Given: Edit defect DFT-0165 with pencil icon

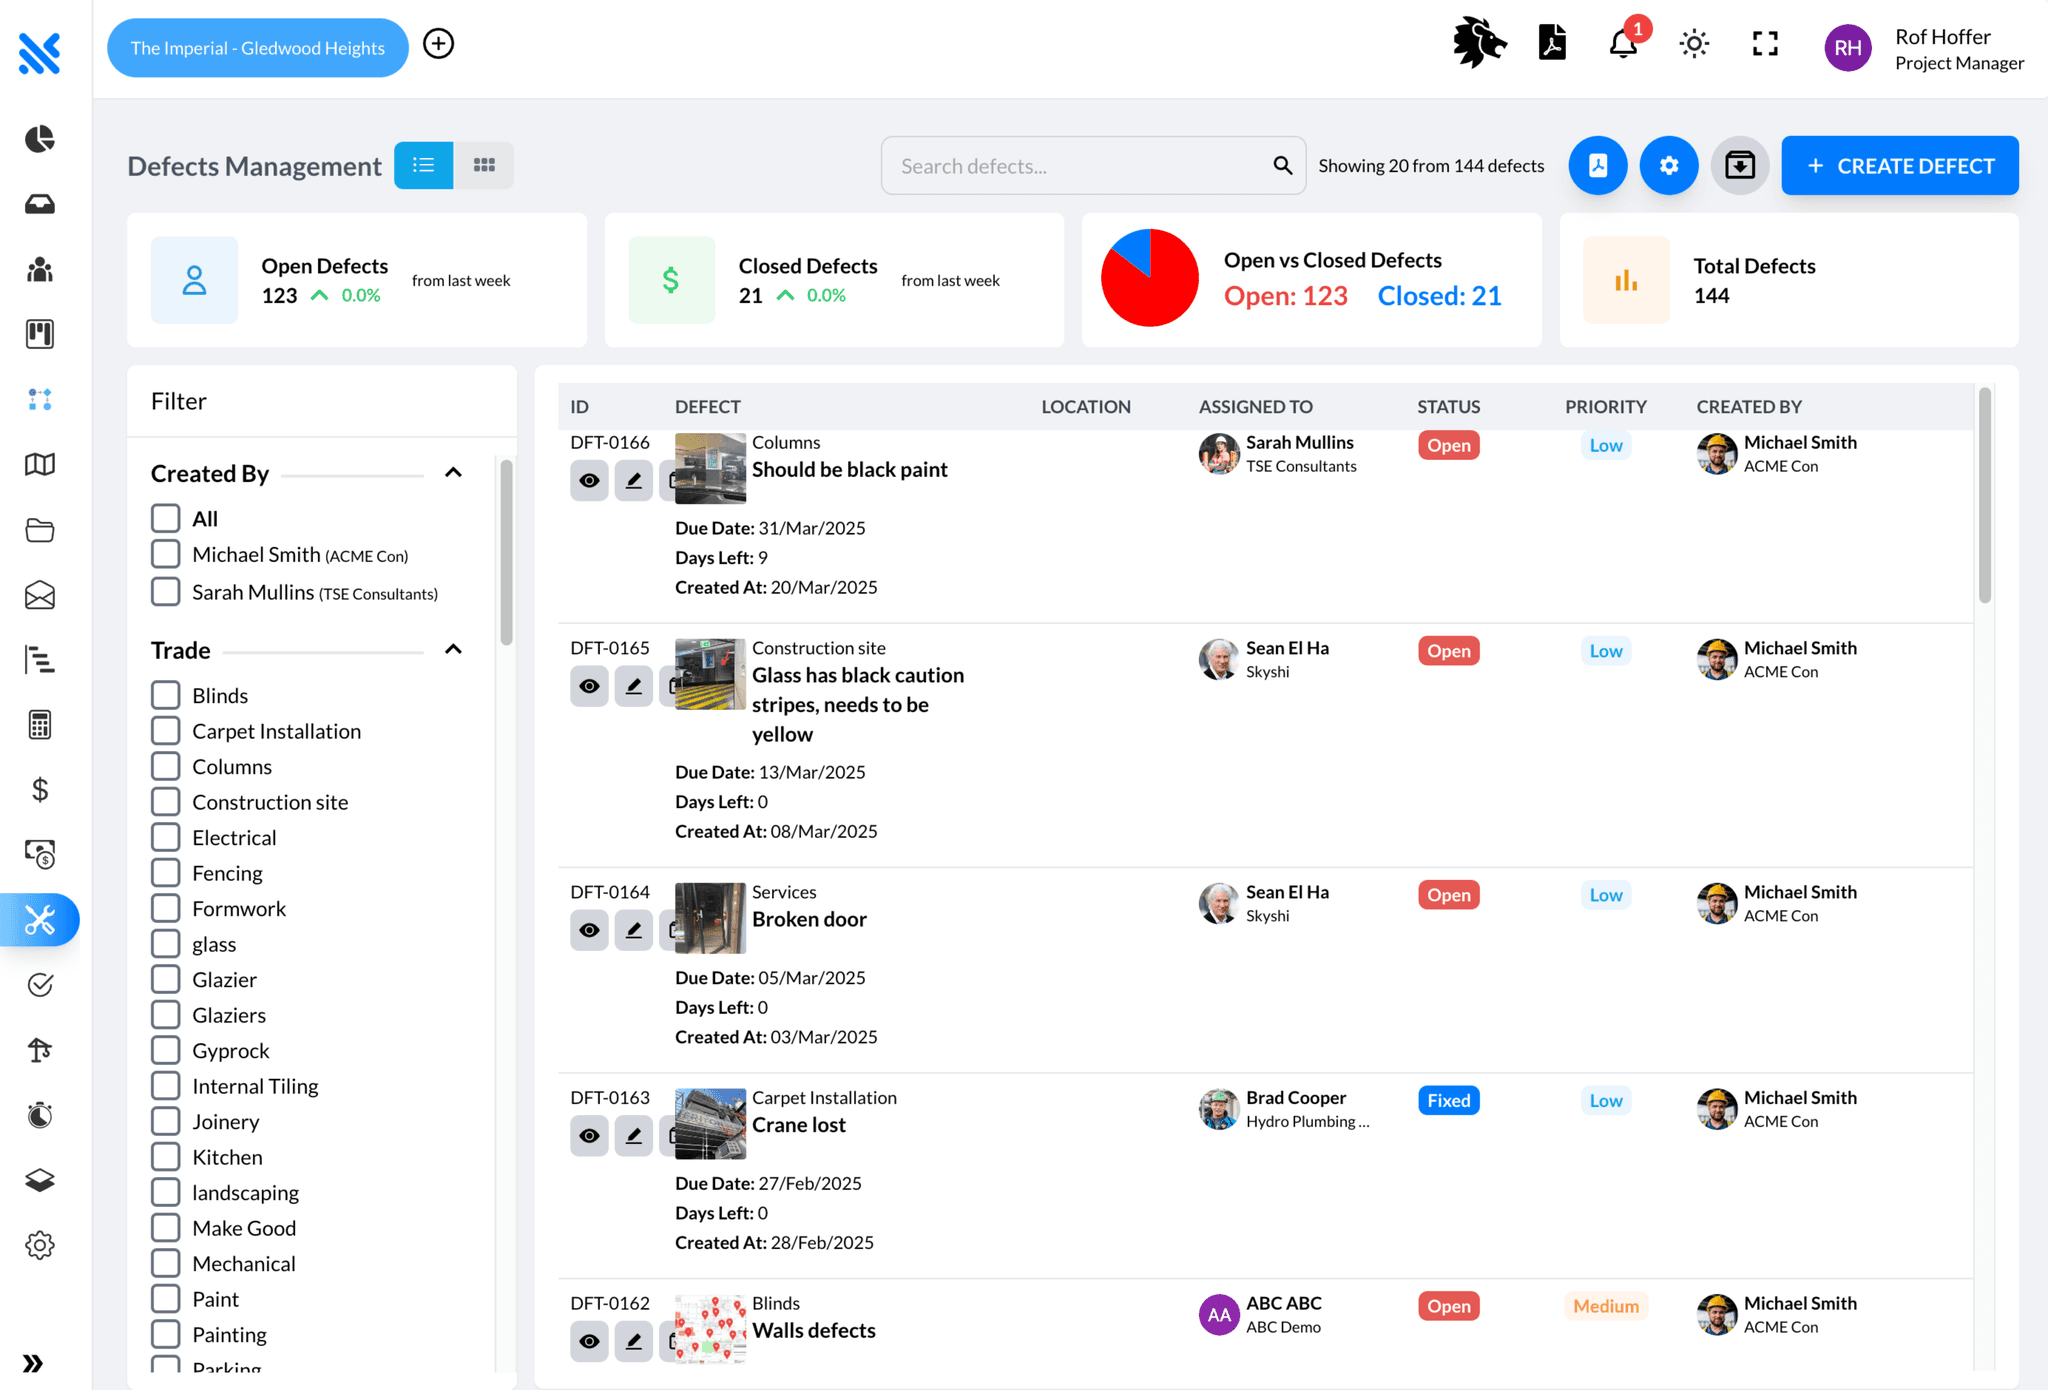Looking at the screenshot, I should pyautogui.click(x=633, y=686).
